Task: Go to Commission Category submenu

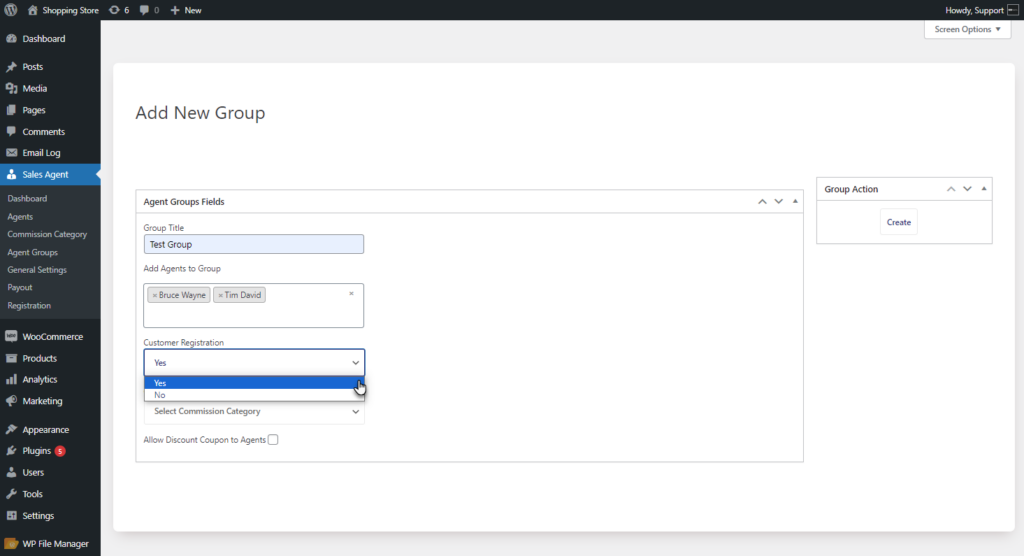Action: pyautogui.click(x=47, y=234)
